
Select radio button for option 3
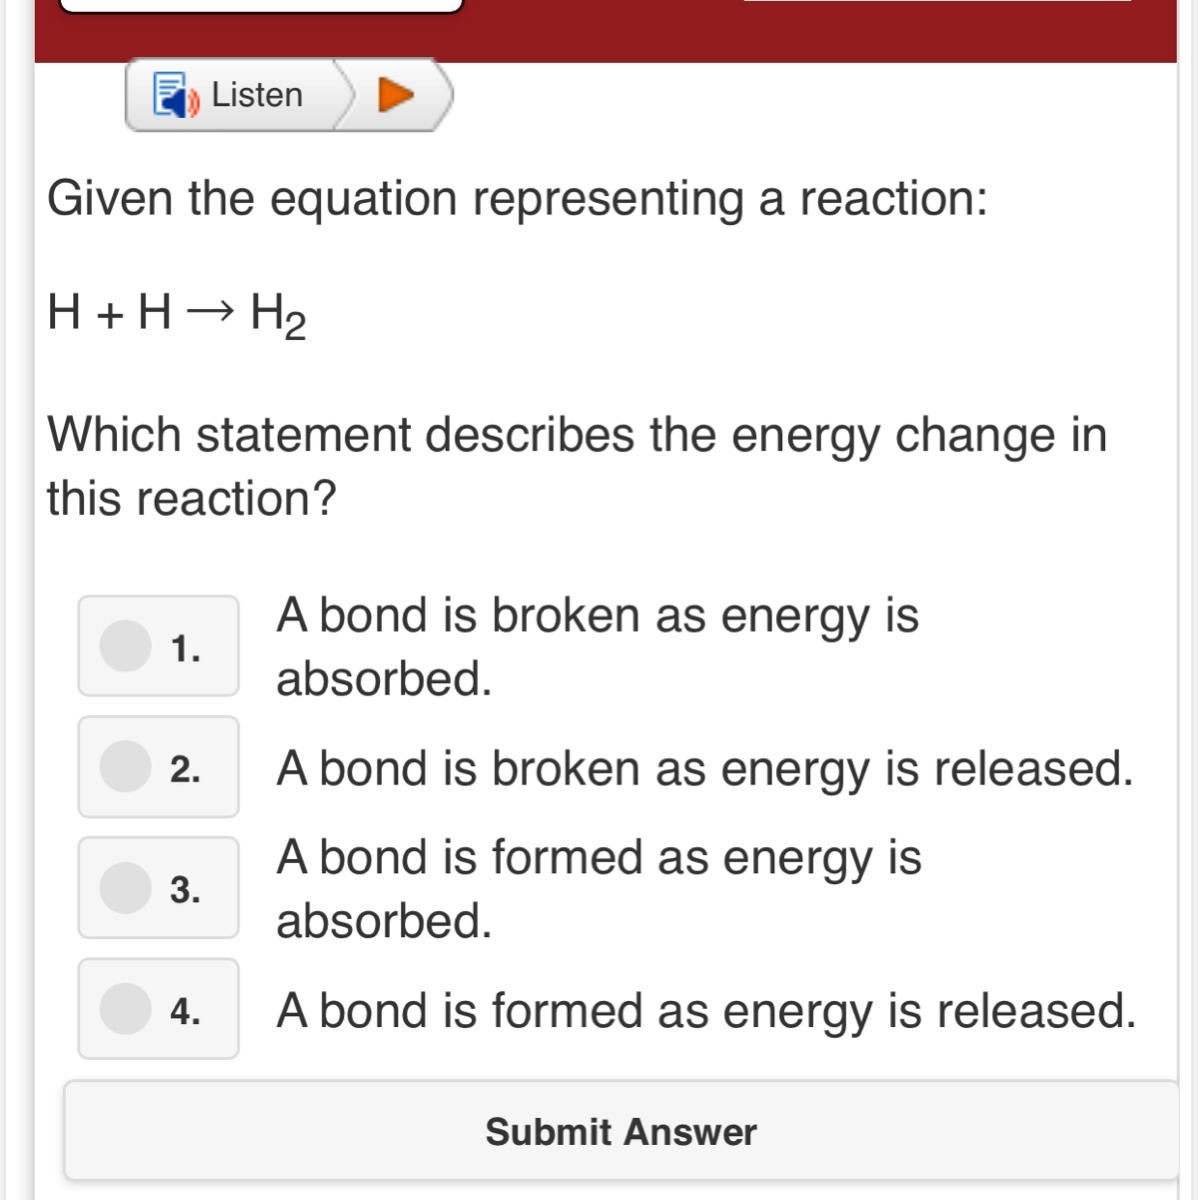[x=125, y=888]
